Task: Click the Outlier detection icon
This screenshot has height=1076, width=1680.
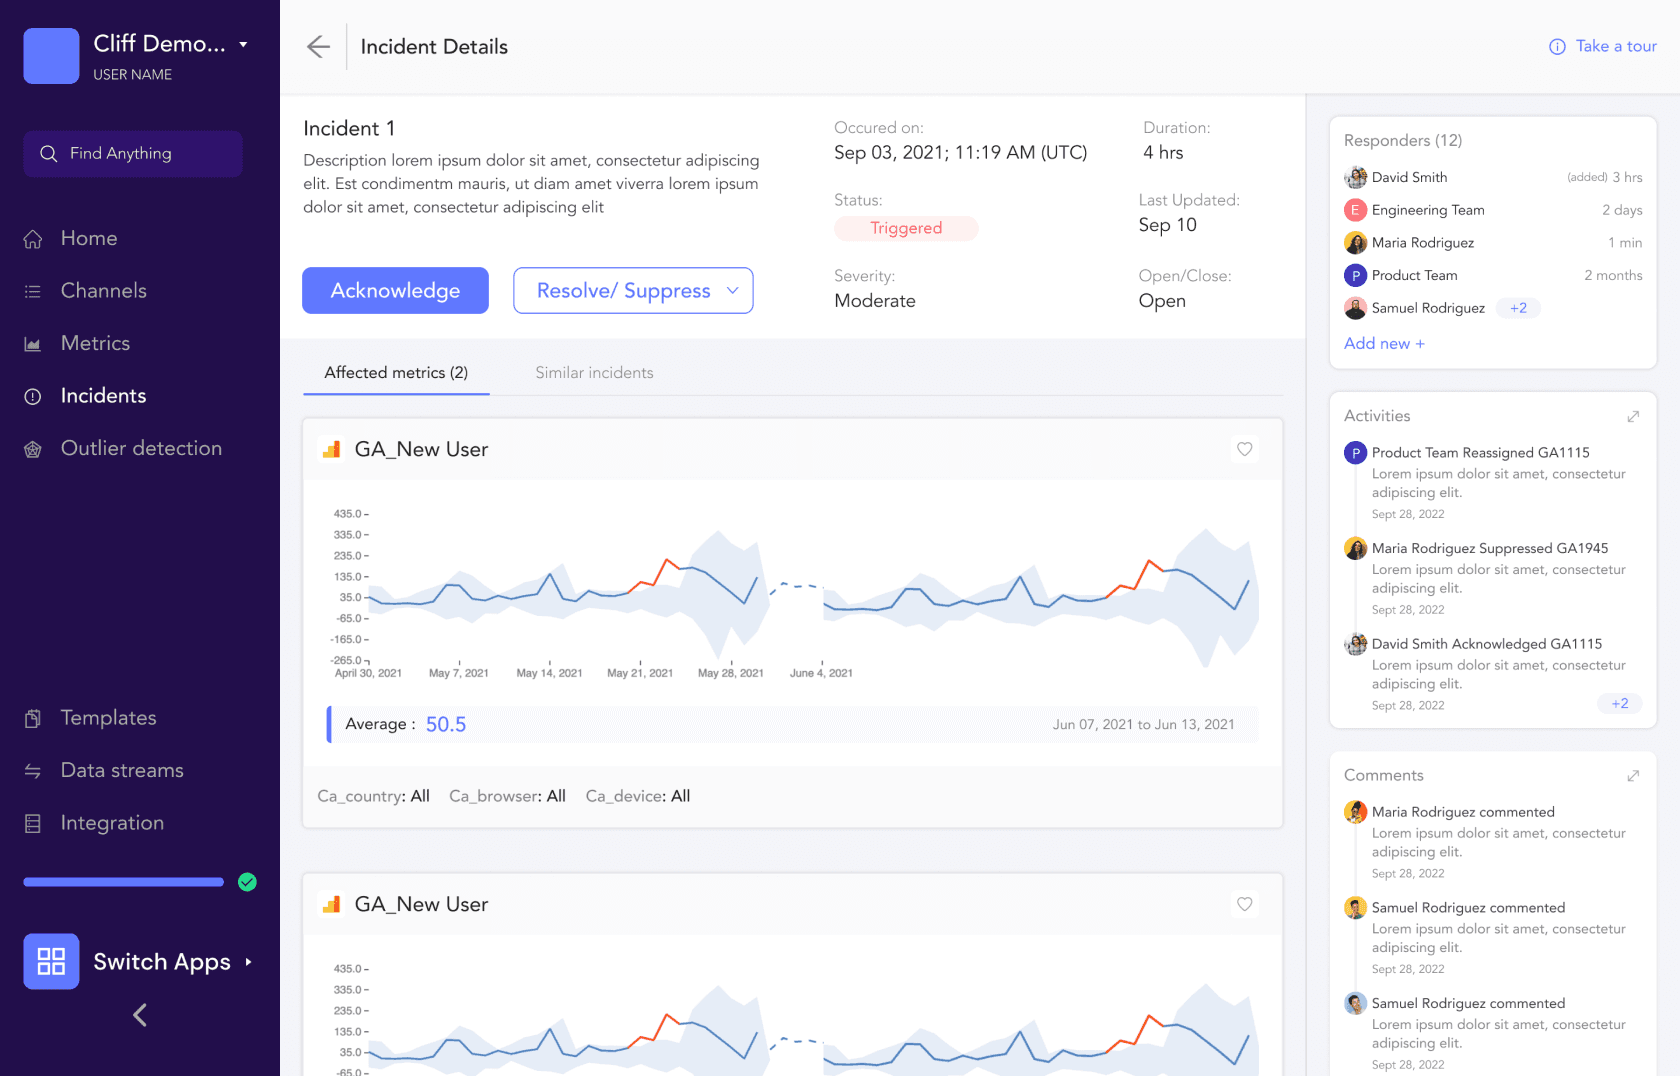Action: tap(33, 449)
